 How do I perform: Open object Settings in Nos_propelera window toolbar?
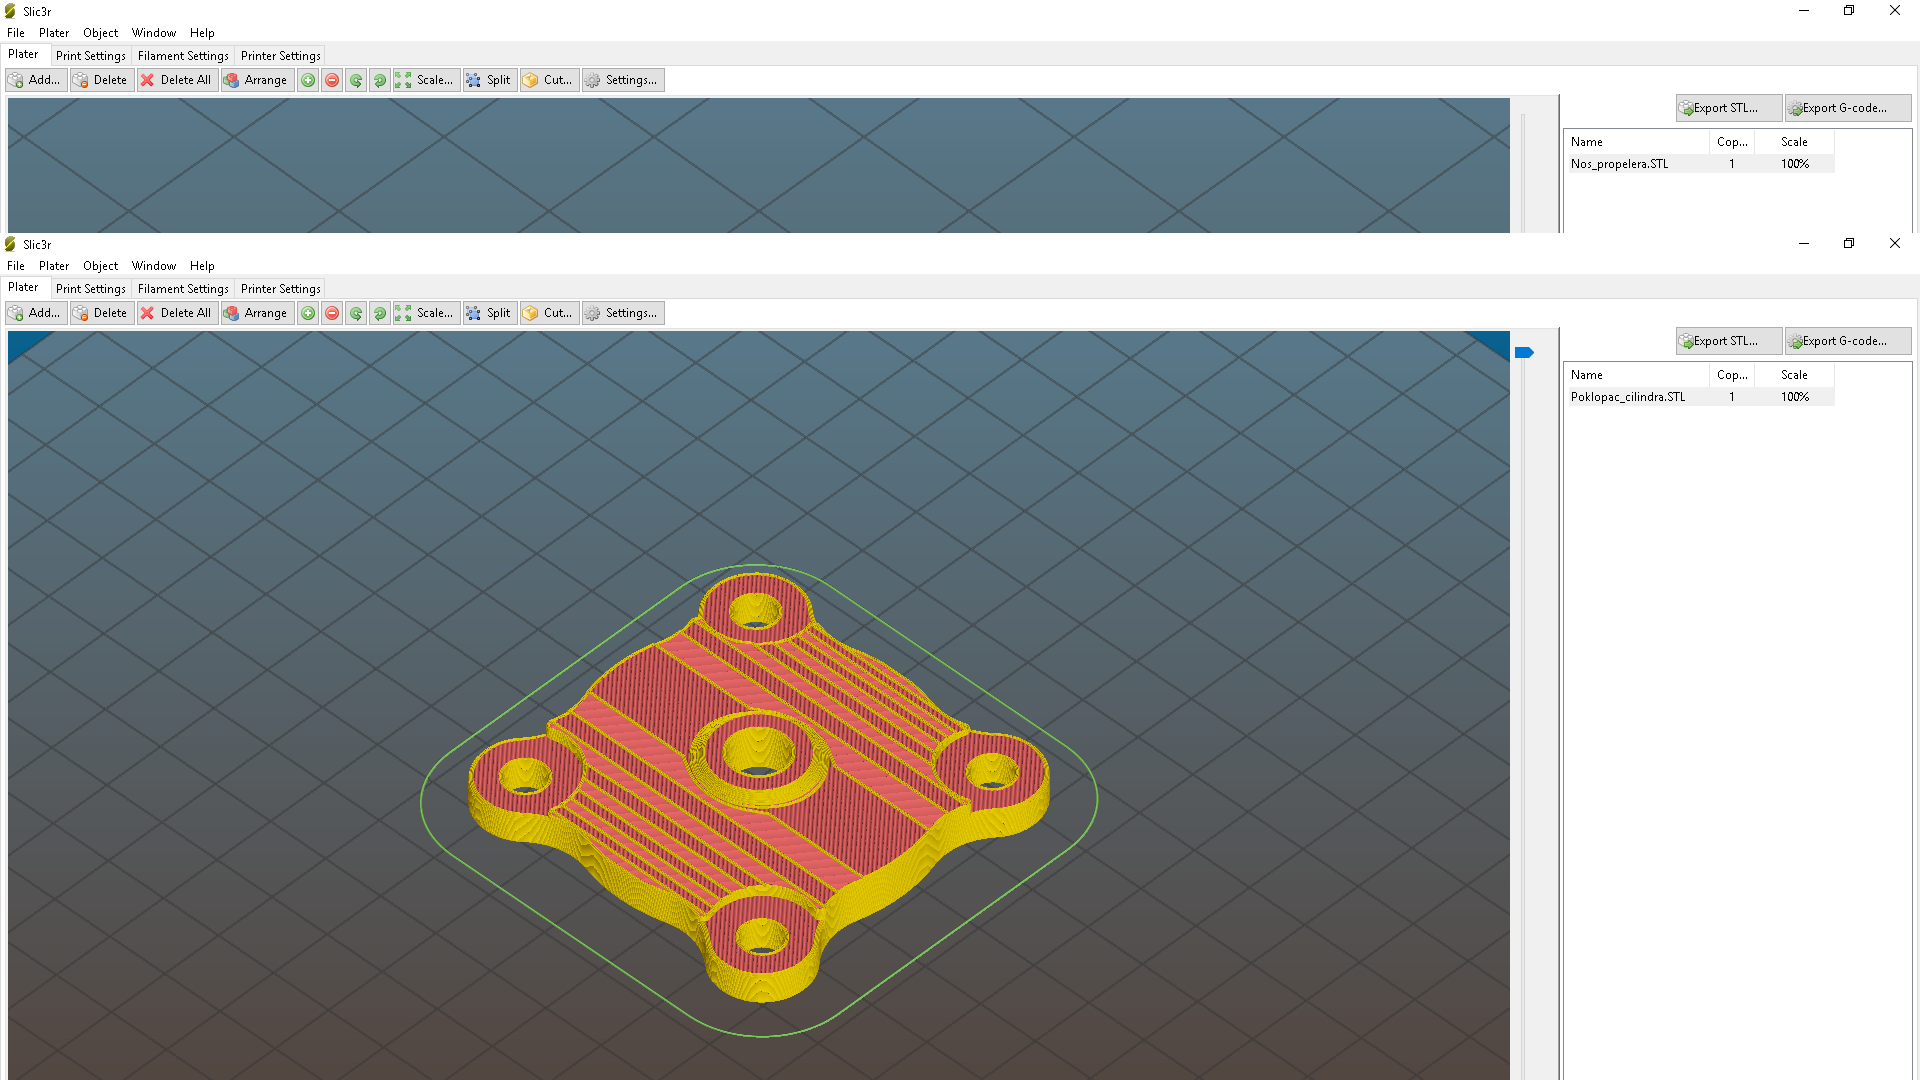[x=623, y=80]
